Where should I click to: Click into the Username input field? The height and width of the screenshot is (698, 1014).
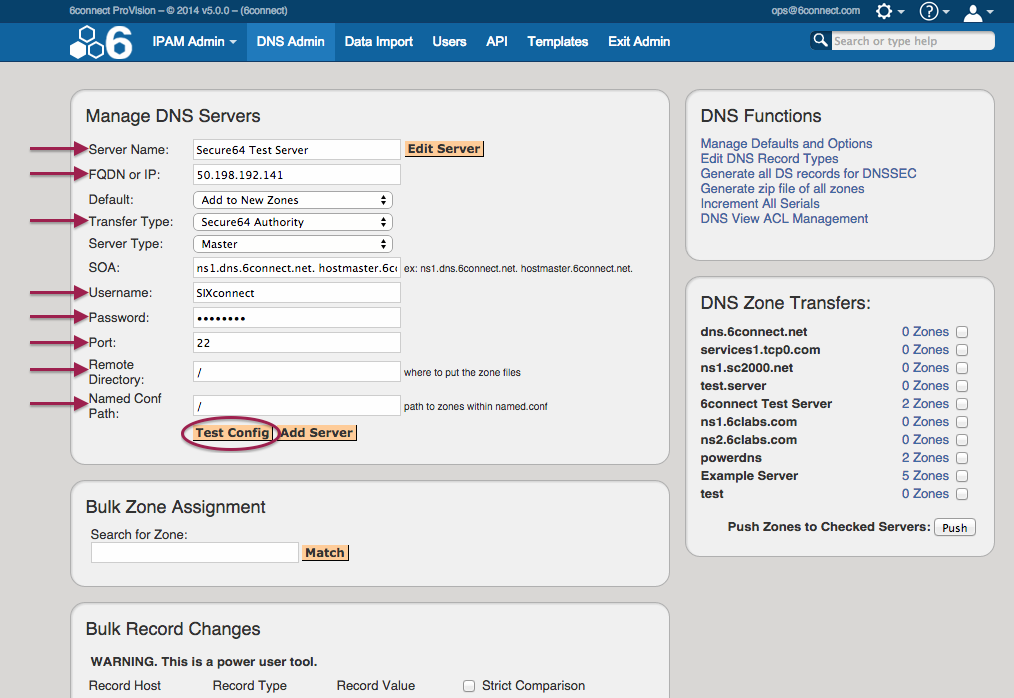[x=297, y=293]
